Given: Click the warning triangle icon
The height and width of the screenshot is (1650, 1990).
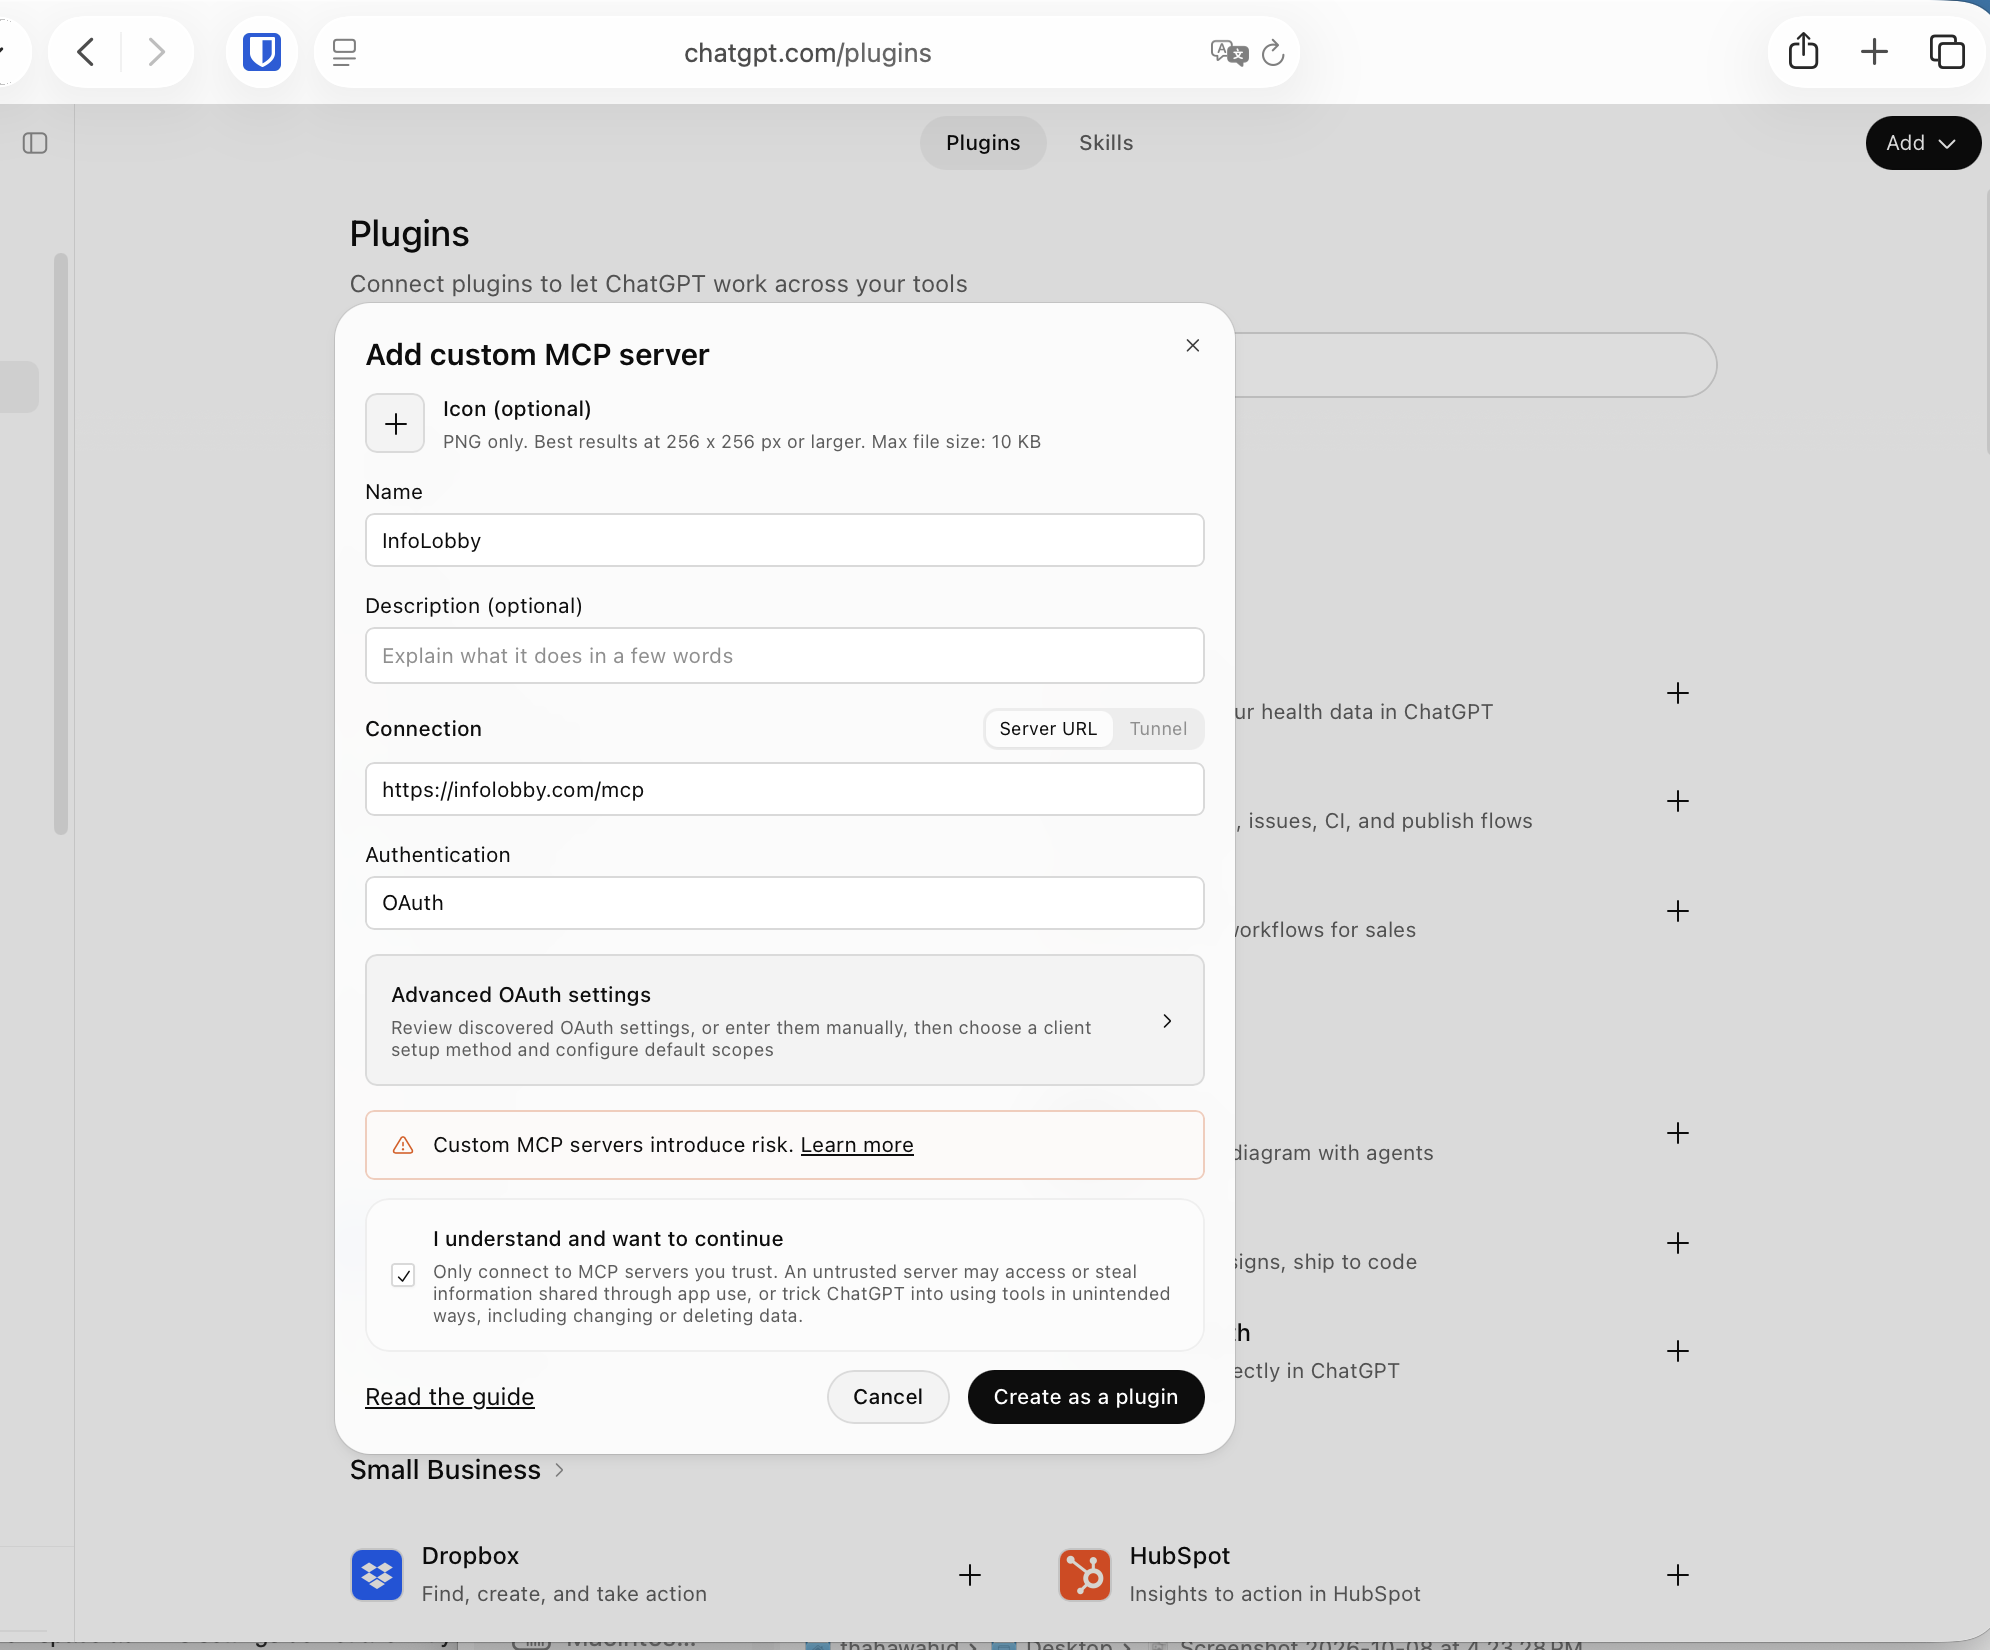Looking at the screenshot, I should pos(403,1145).
